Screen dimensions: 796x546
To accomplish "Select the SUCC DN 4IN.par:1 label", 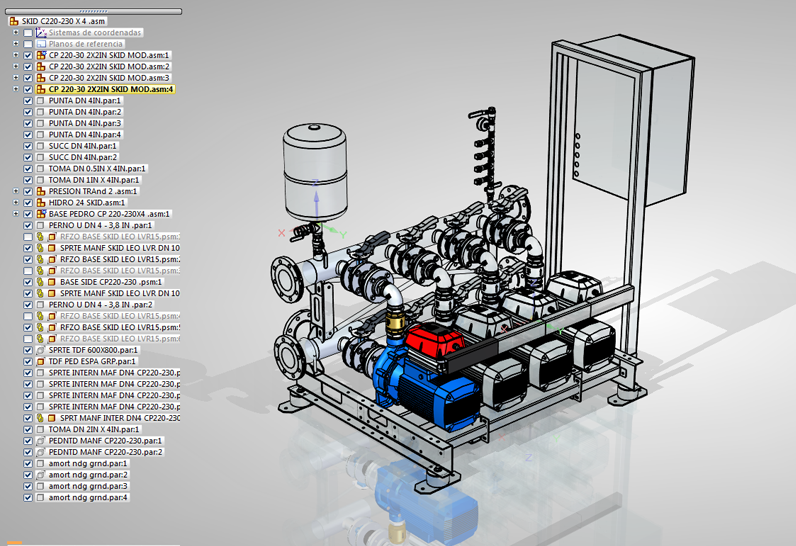I will [83, 146].
